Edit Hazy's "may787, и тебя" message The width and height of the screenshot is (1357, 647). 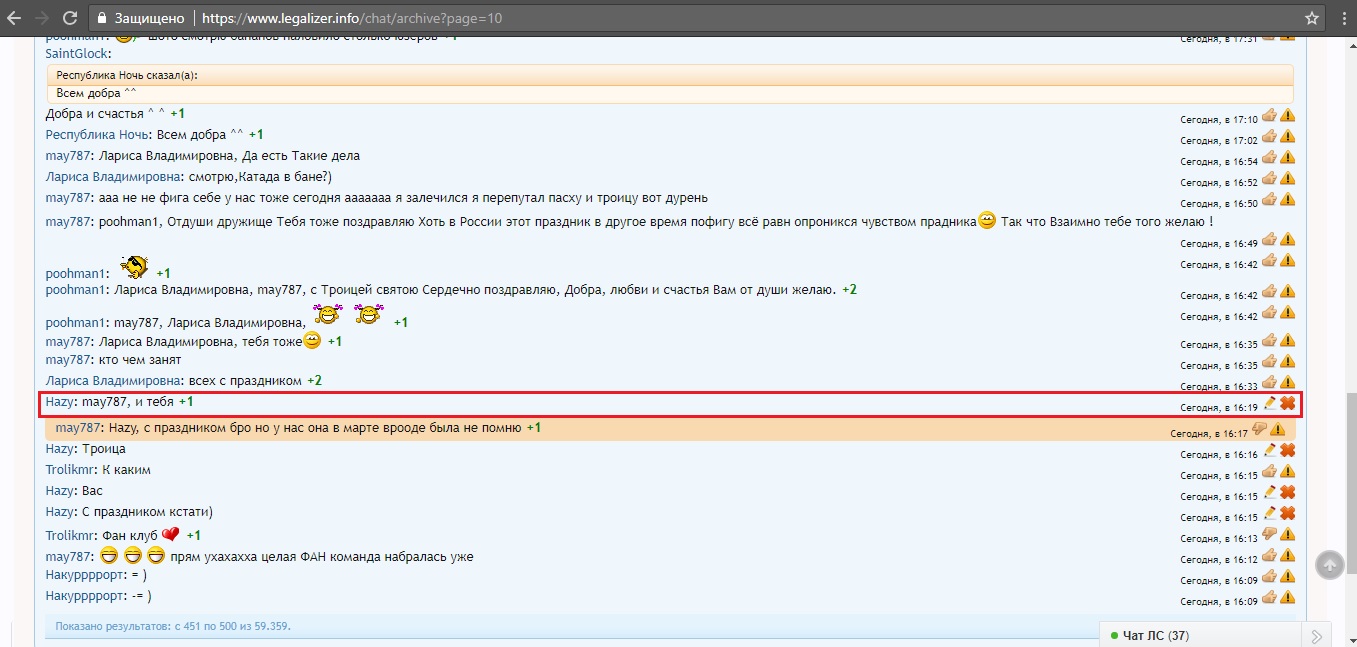coord(1270,403)
